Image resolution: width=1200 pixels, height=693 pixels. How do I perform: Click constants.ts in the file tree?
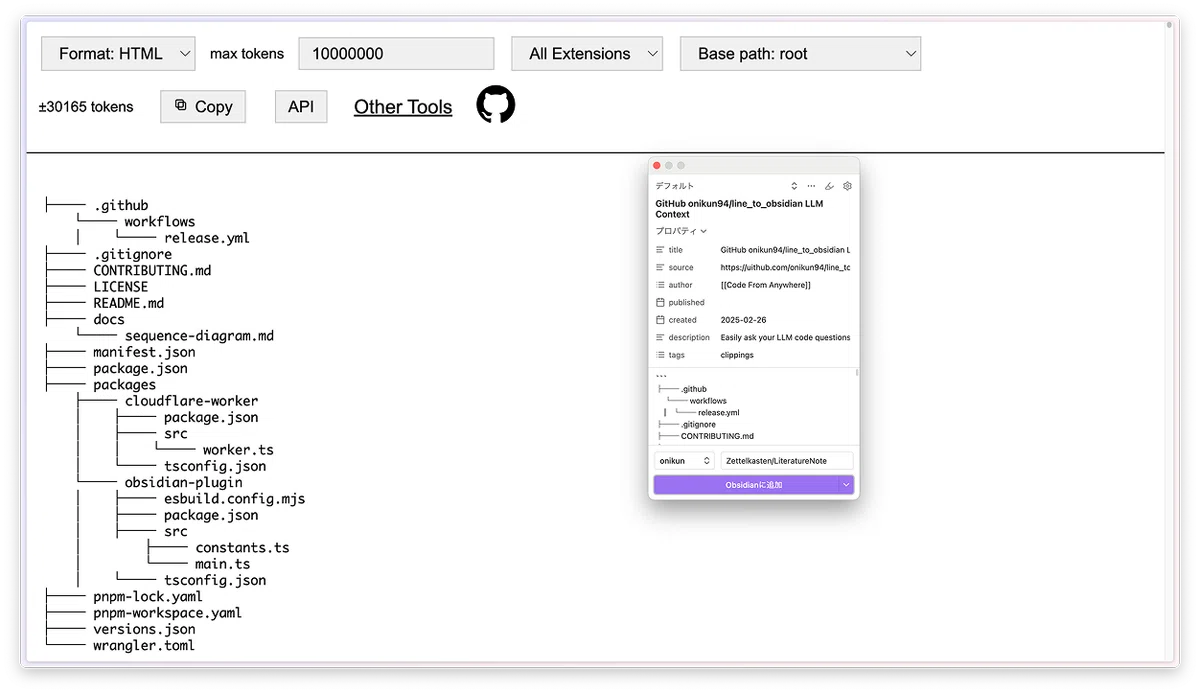click(x=242, y=548)
